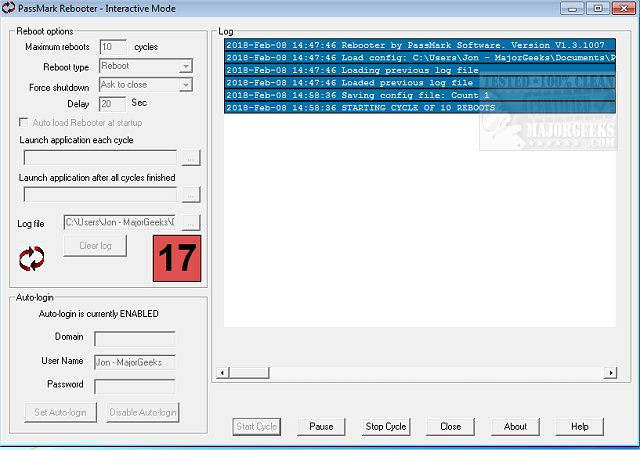Click Launch application each cycle text field
Screen dimensions: 640x450
[x=100, y=158]
